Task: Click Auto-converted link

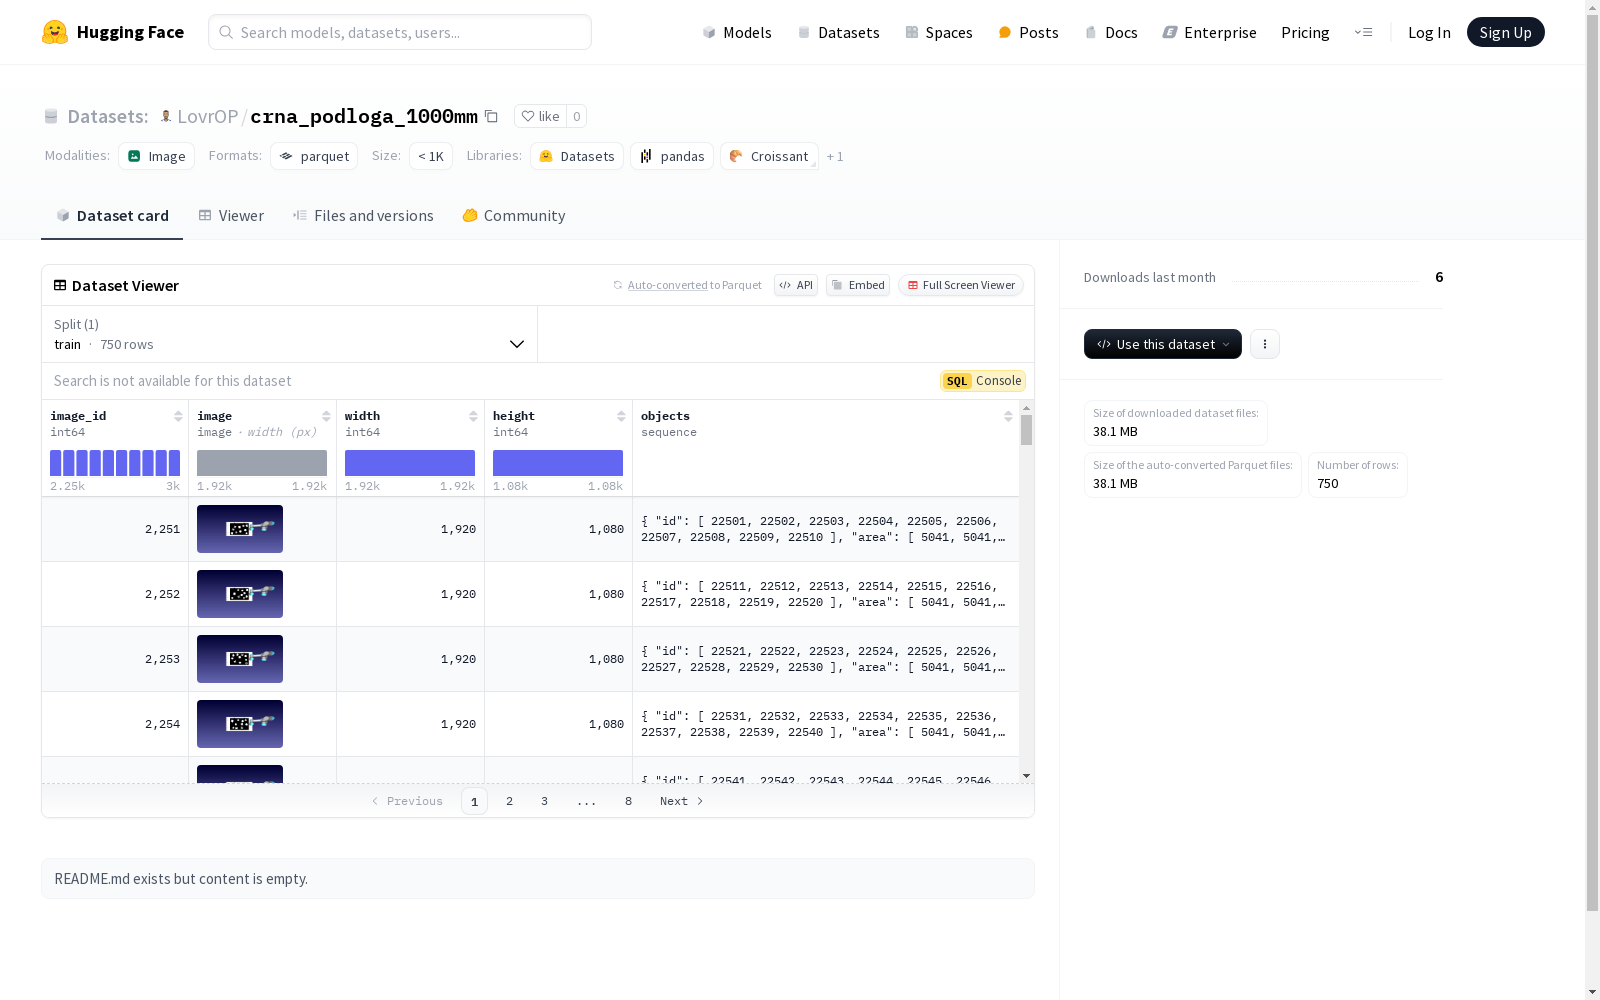Action: (x=667, y=285)
